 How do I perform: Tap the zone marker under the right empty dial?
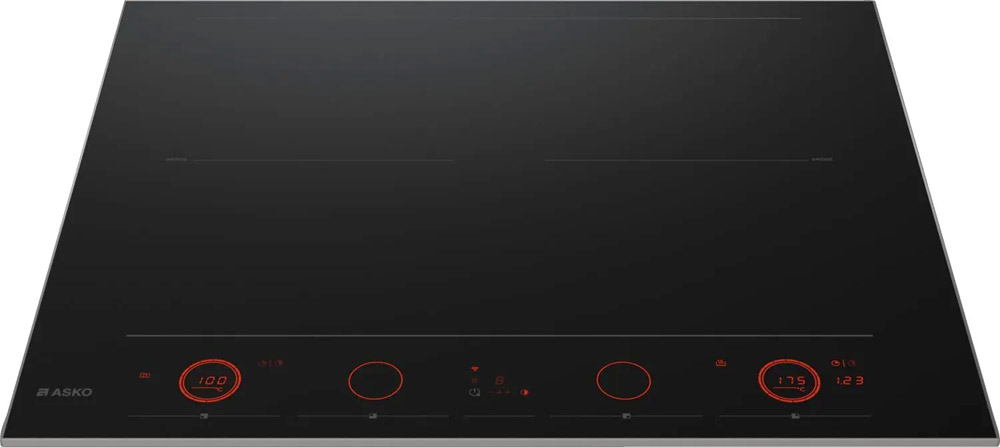tap(626, 416)
